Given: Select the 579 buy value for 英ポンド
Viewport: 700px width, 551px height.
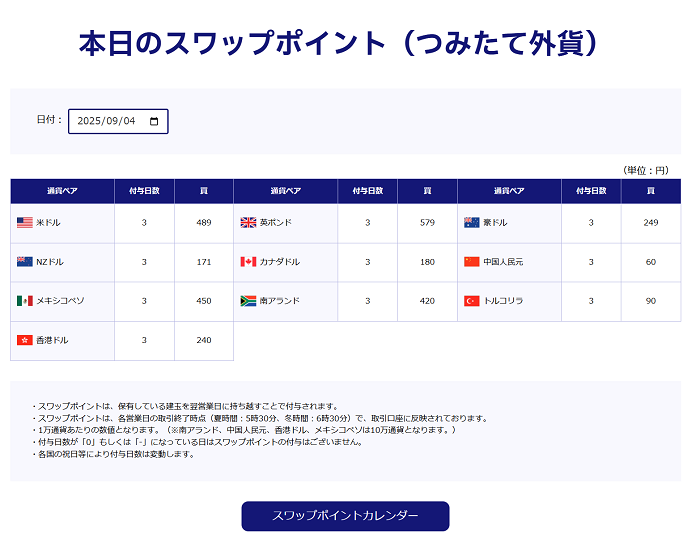Looking at the screenshot, I should click(427, 223).
